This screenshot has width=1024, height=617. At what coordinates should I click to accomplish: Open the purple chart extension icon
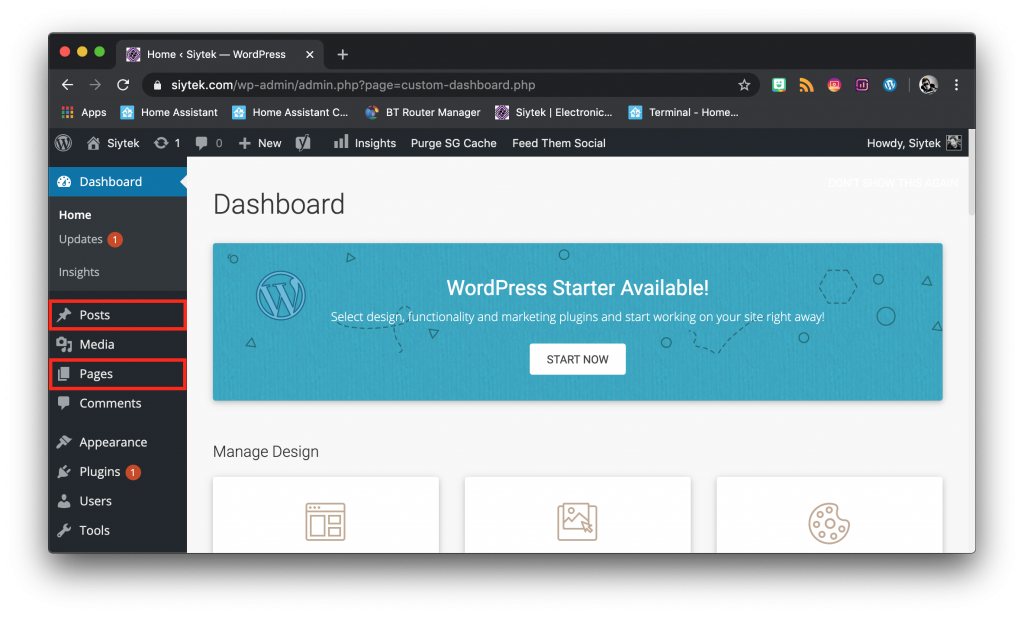862,85
